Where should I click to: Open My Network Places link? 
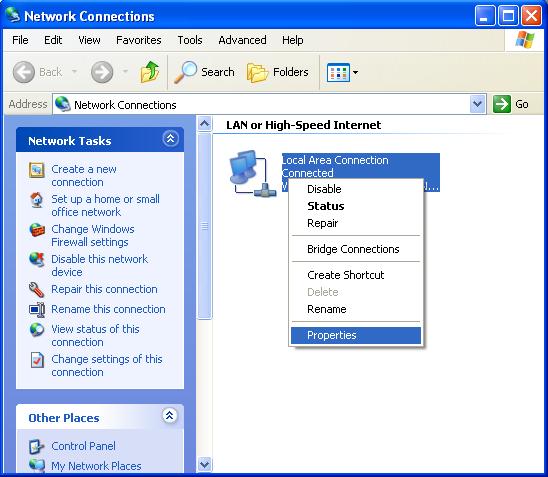(96, 466)
